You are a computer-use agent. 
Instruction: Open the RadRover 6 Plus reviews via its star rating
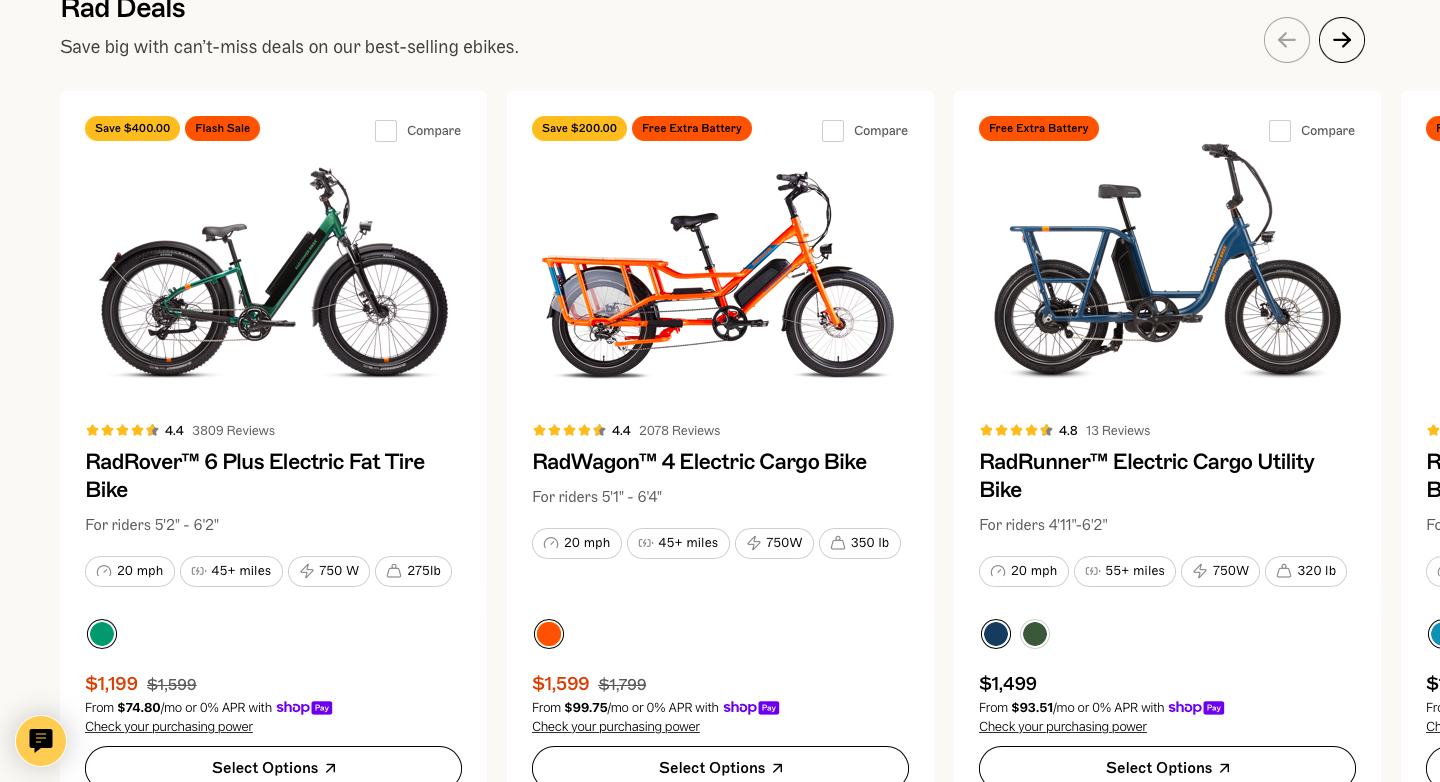click(x=122, y=430)
